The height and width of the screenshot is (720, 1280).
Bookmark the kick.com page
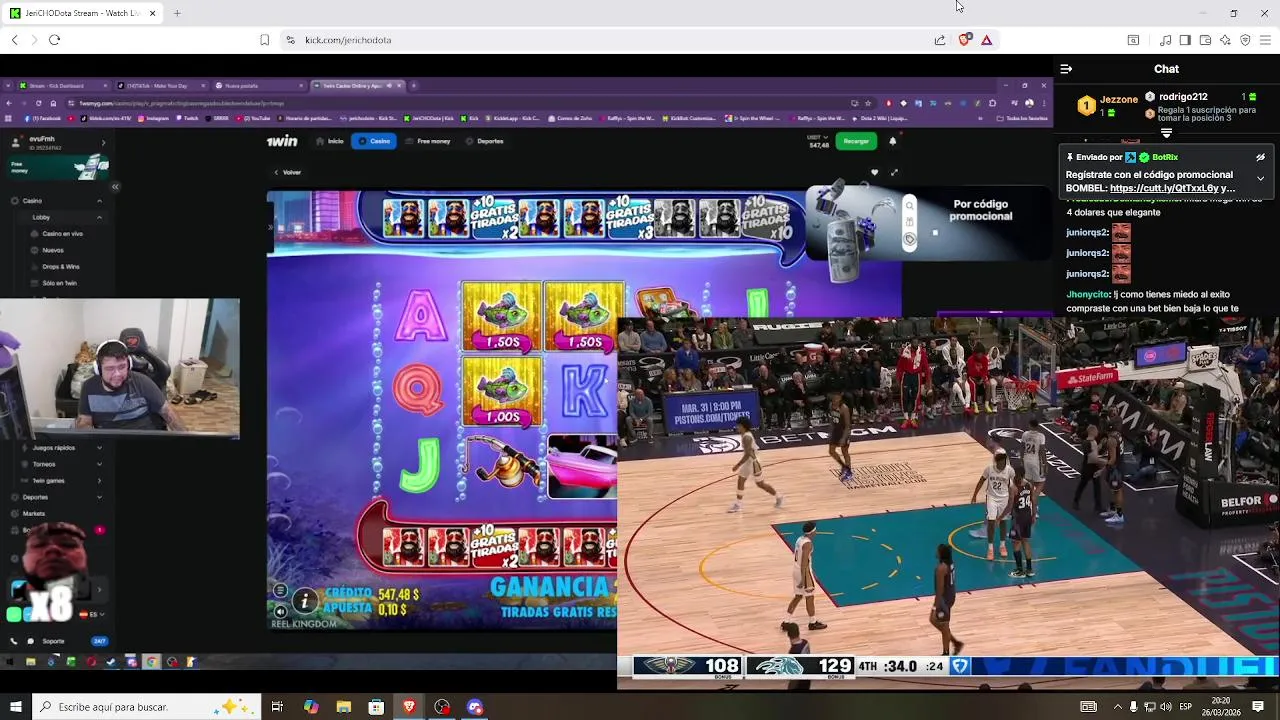tap(265, 40)
